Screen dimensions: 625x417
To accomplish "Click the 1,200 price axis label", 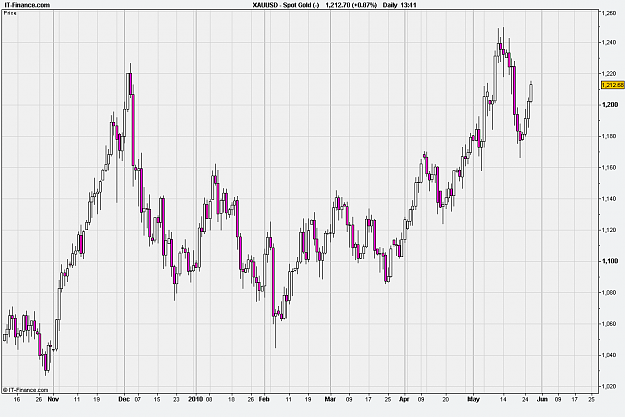I will point(609,105).
